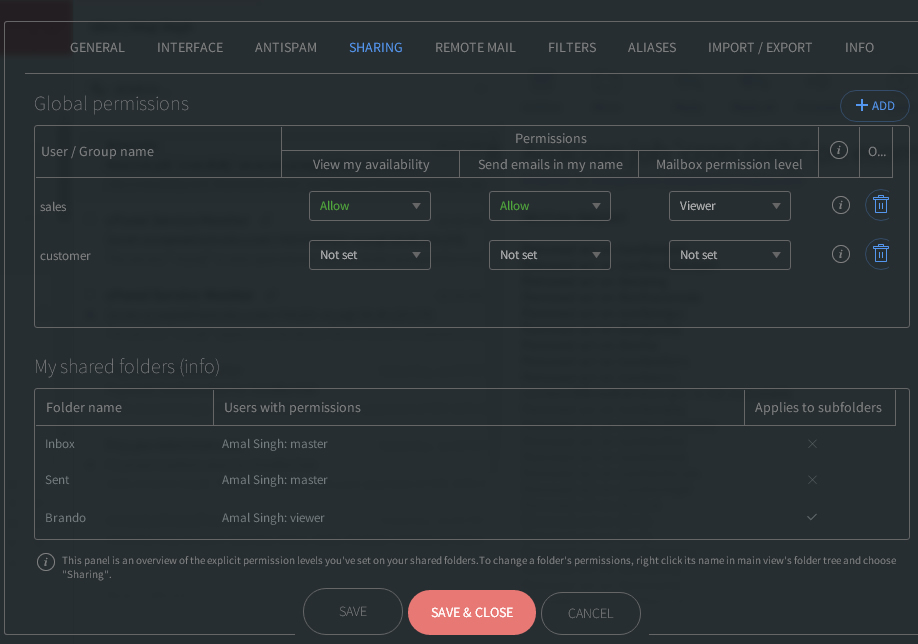Expand customer Mailbox permission level dropdown
918x644 pixels.
pyautogui.click(x=729, y=255)
